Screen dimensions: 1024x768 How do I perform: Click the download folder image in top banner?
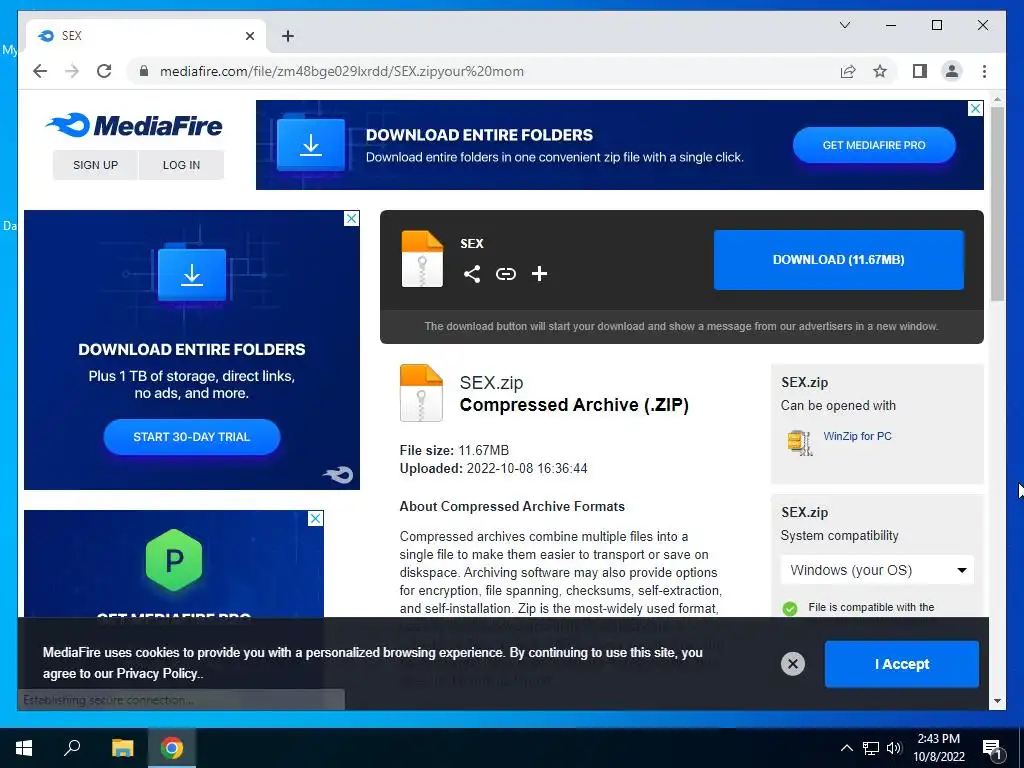[x=311, y=143]
